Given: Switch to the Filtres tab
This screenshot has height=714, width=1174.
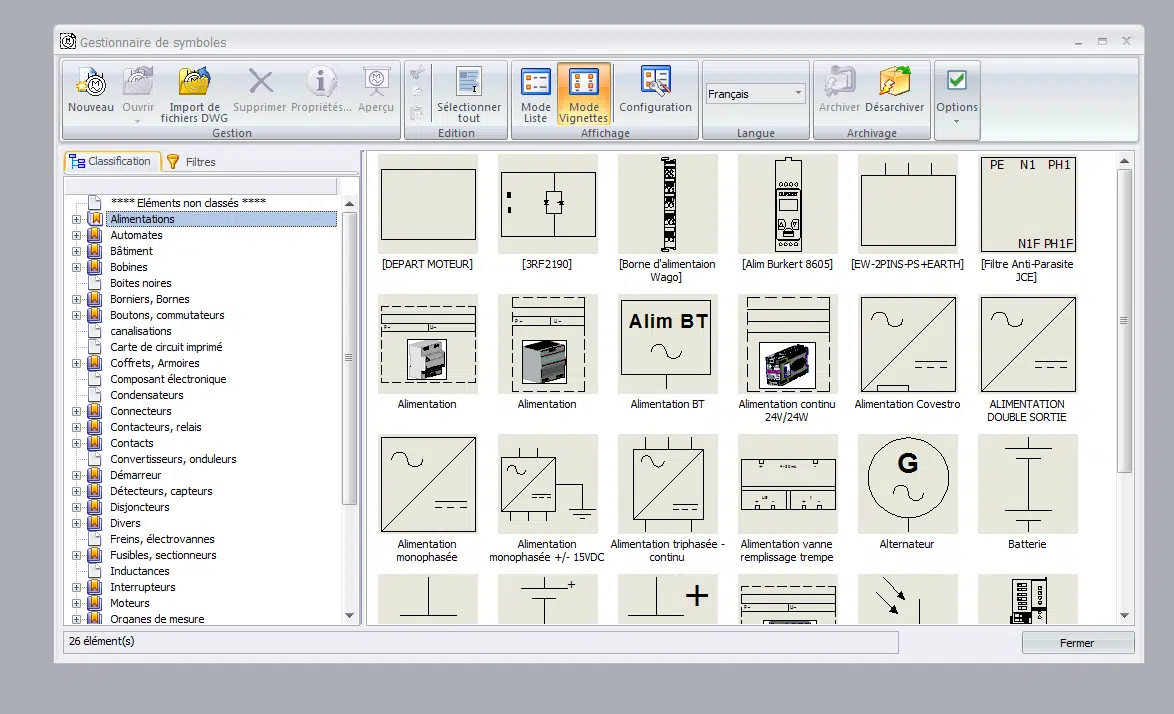Looking at the screenshot, I should pos(192,162).
